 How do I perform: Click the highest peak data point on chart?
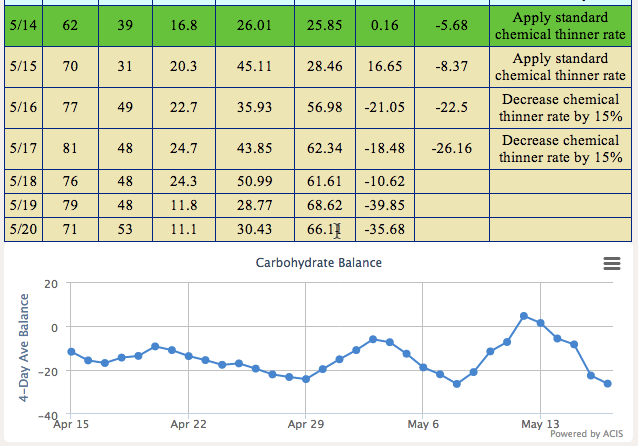(x=524, y=316)
